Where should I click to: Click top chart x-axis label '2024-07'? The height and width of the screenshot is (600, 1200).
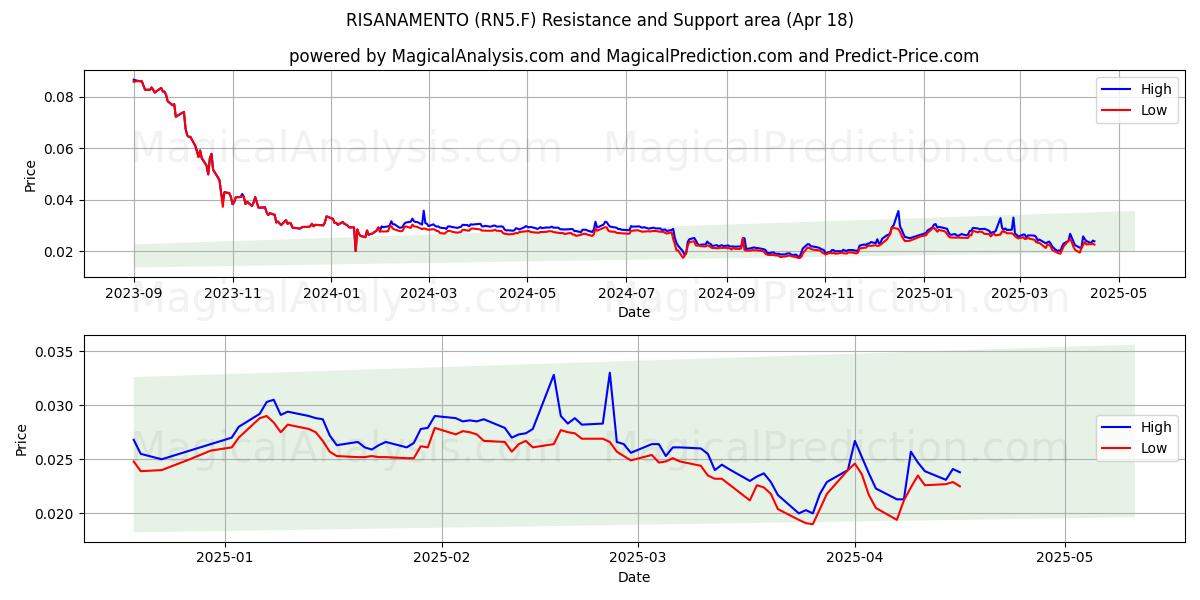click(626, 293)
